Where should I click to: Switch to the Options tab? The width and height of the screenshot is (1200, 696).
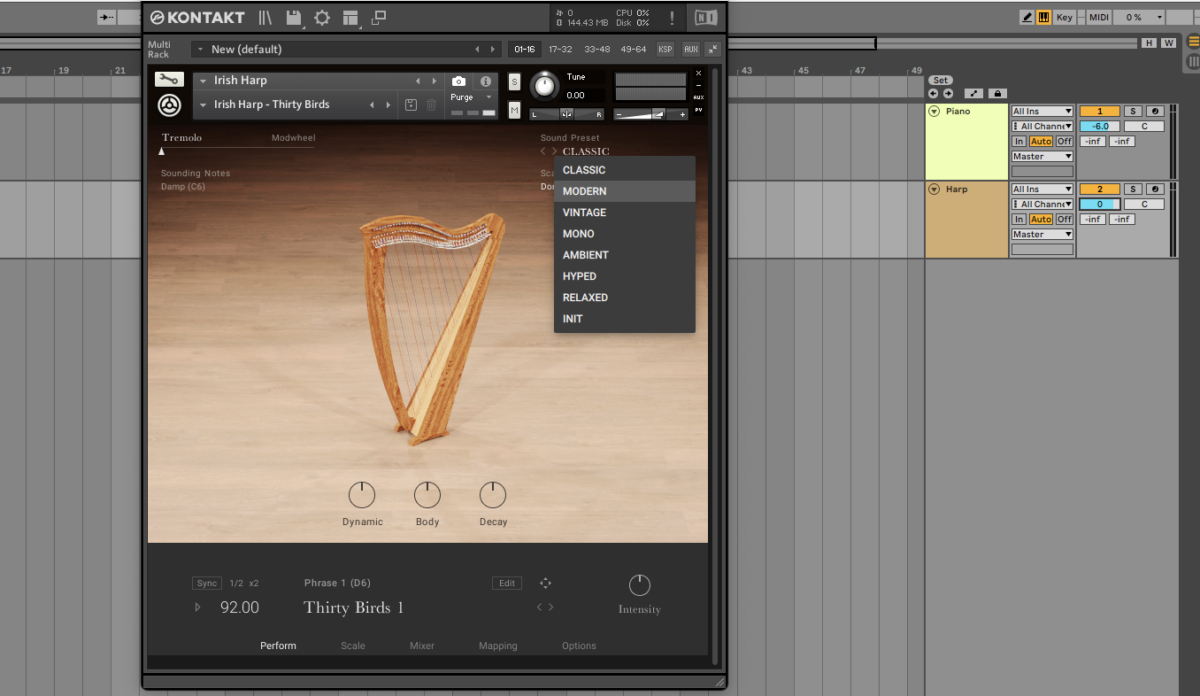tap(579, 646)
